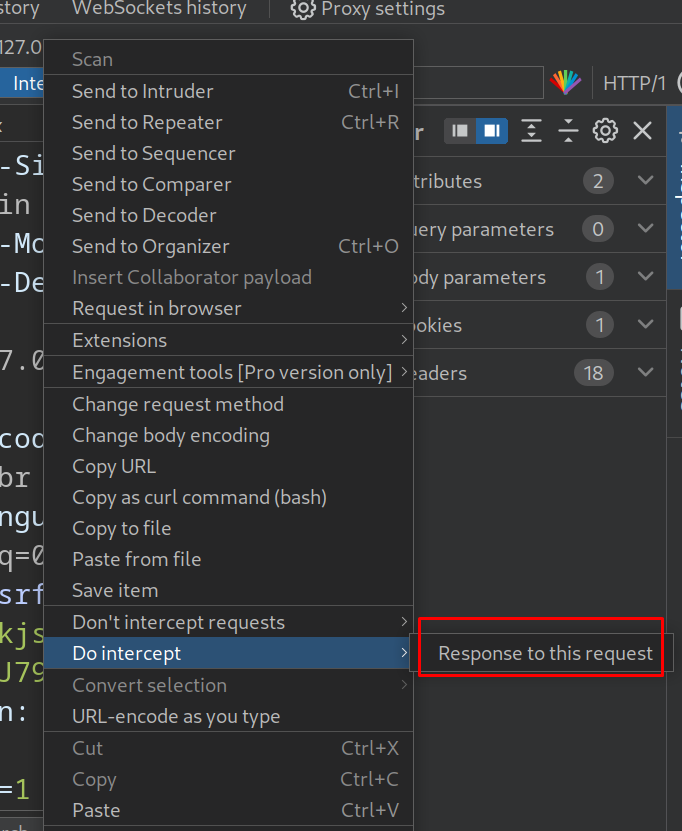Image resolution: width=682 pixels, height=831 pixels.
Task: Toggle URL-encode as you type
Action: (228, 717)
